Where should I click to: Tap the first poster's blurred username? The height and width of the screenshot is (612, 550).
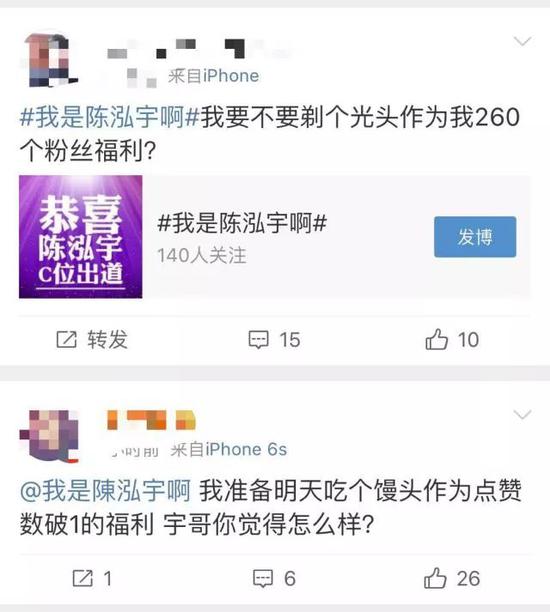(x=177, y=48)
